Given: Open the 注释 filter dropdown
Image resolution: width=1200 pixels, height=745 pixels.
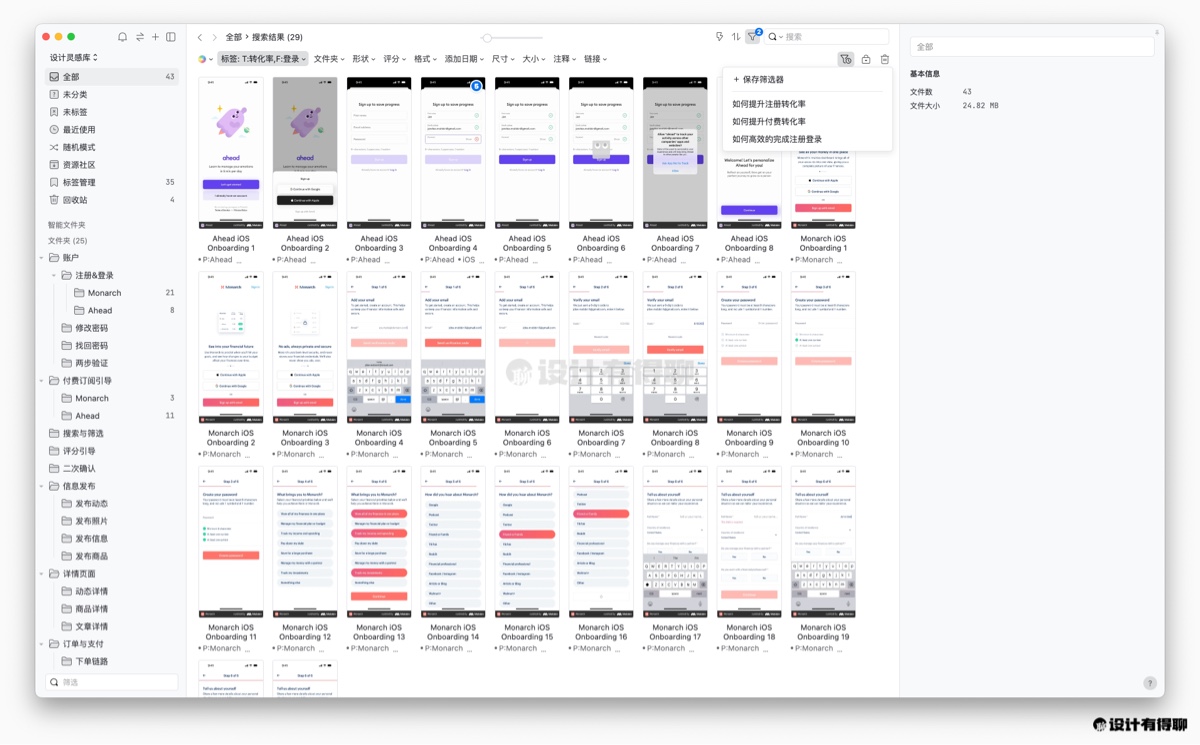Looking at the screenshot, I should click(x=565, y=59).
